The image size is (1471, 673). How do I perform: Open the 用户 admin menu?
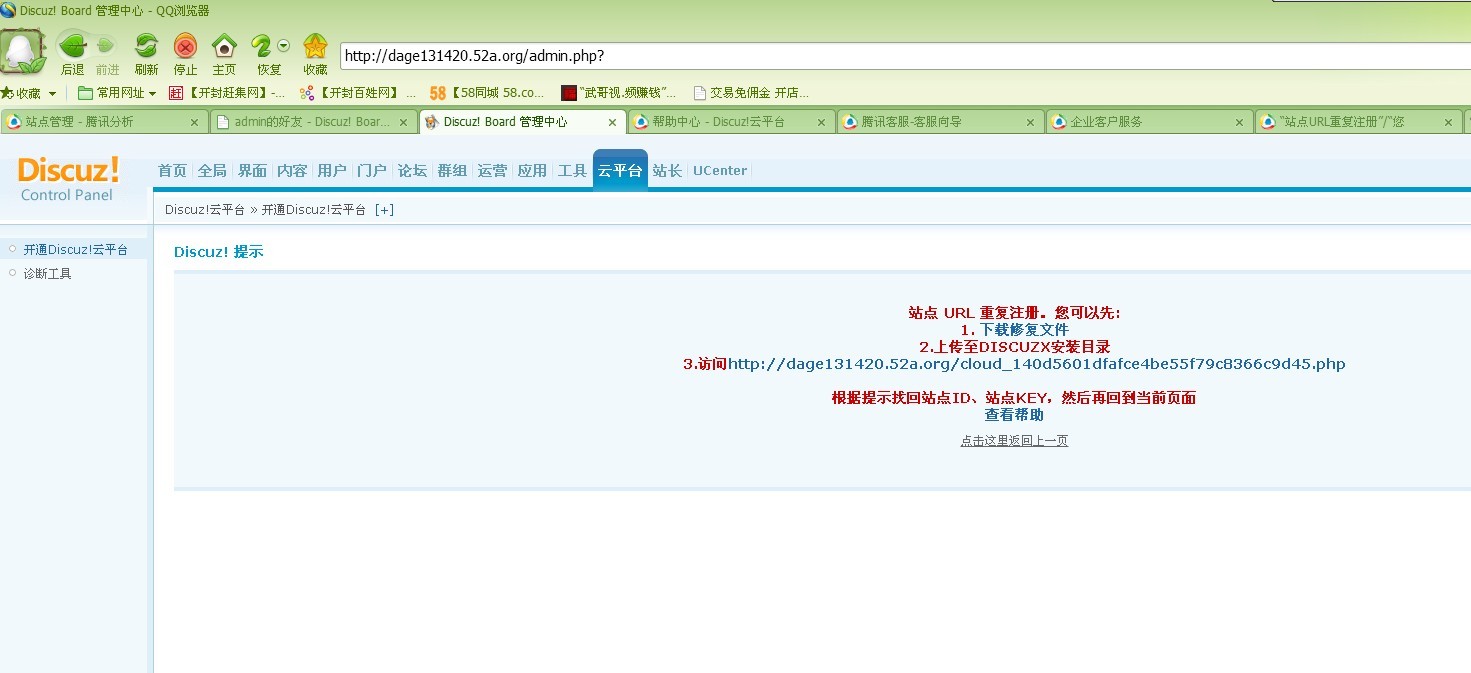point(332,171)
